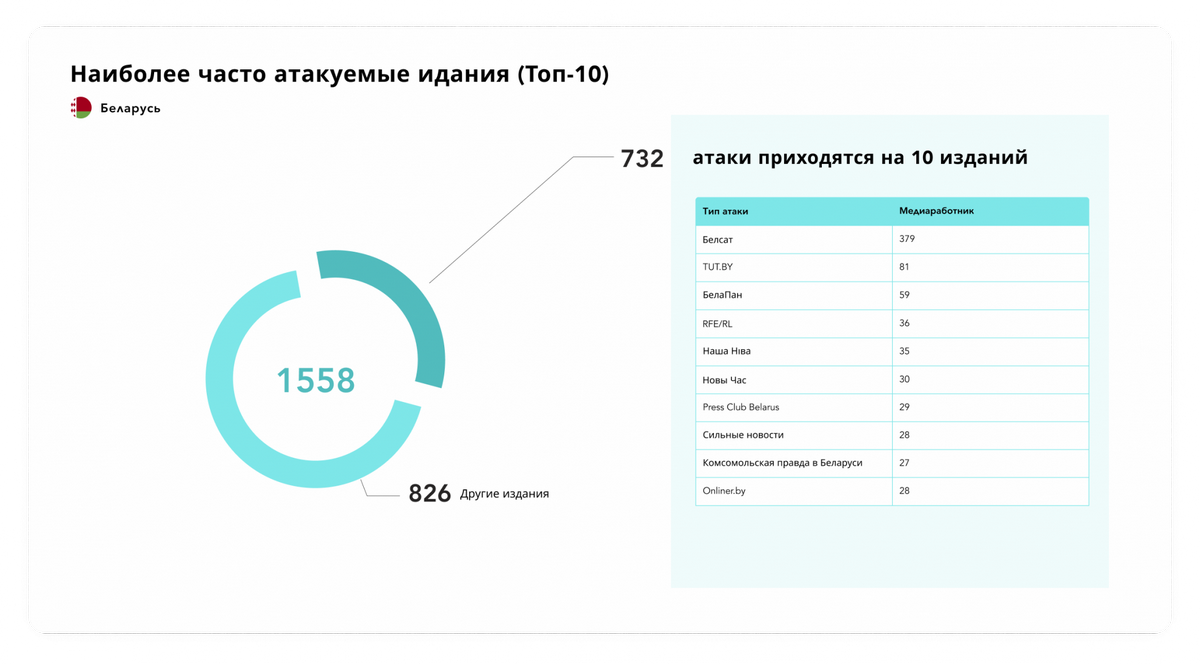Select the БелаПан table entry
1200x664 pixels.
click(x=723, y=295)
